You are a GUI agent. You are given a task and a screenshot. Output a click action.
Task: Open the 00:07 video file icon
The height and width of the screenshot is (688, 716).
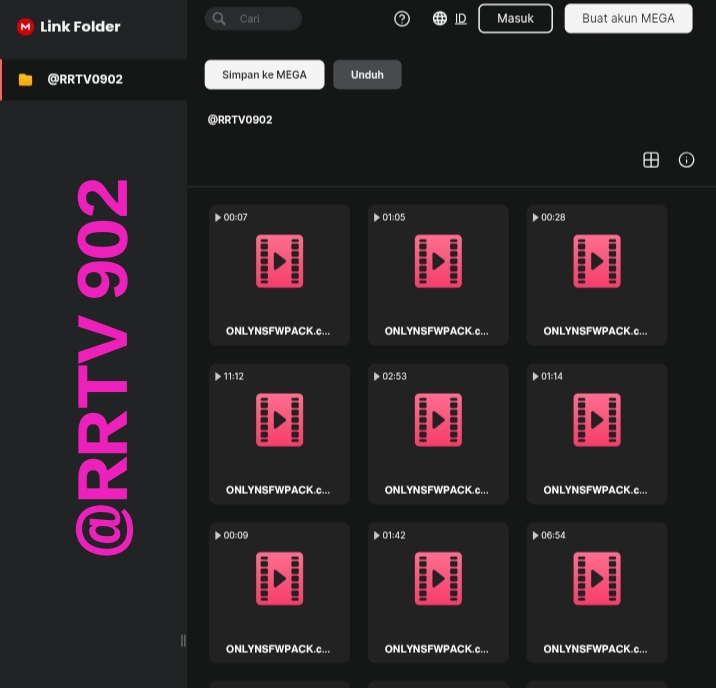[x=279, y=261]
